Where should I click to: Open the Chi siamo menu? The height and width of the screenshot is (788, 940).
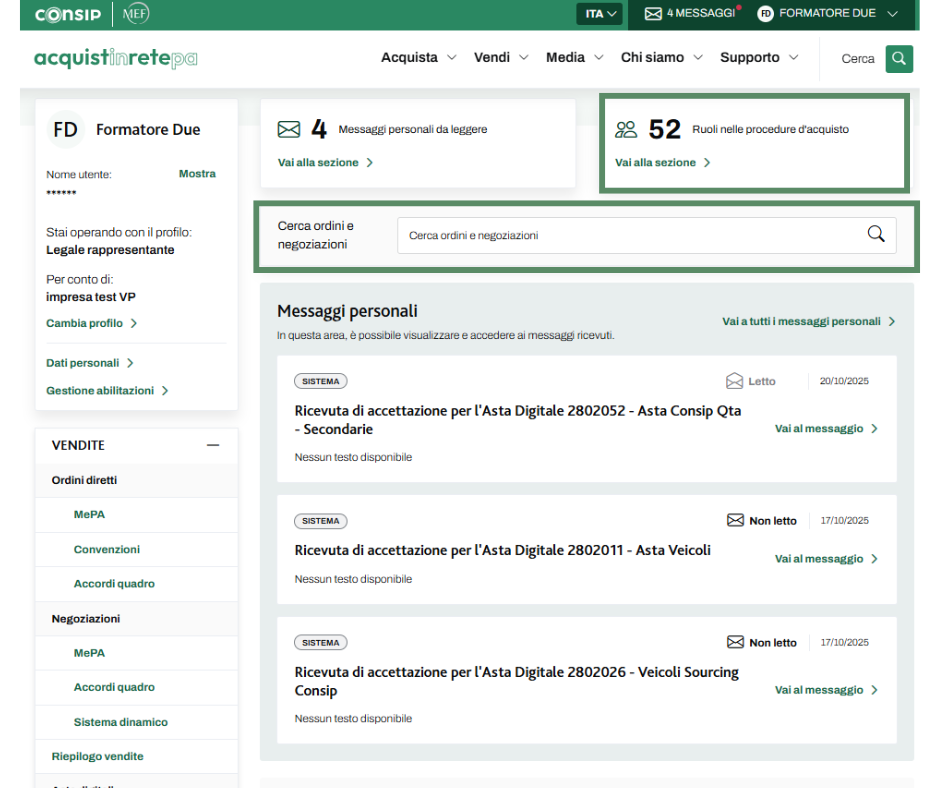661,58
